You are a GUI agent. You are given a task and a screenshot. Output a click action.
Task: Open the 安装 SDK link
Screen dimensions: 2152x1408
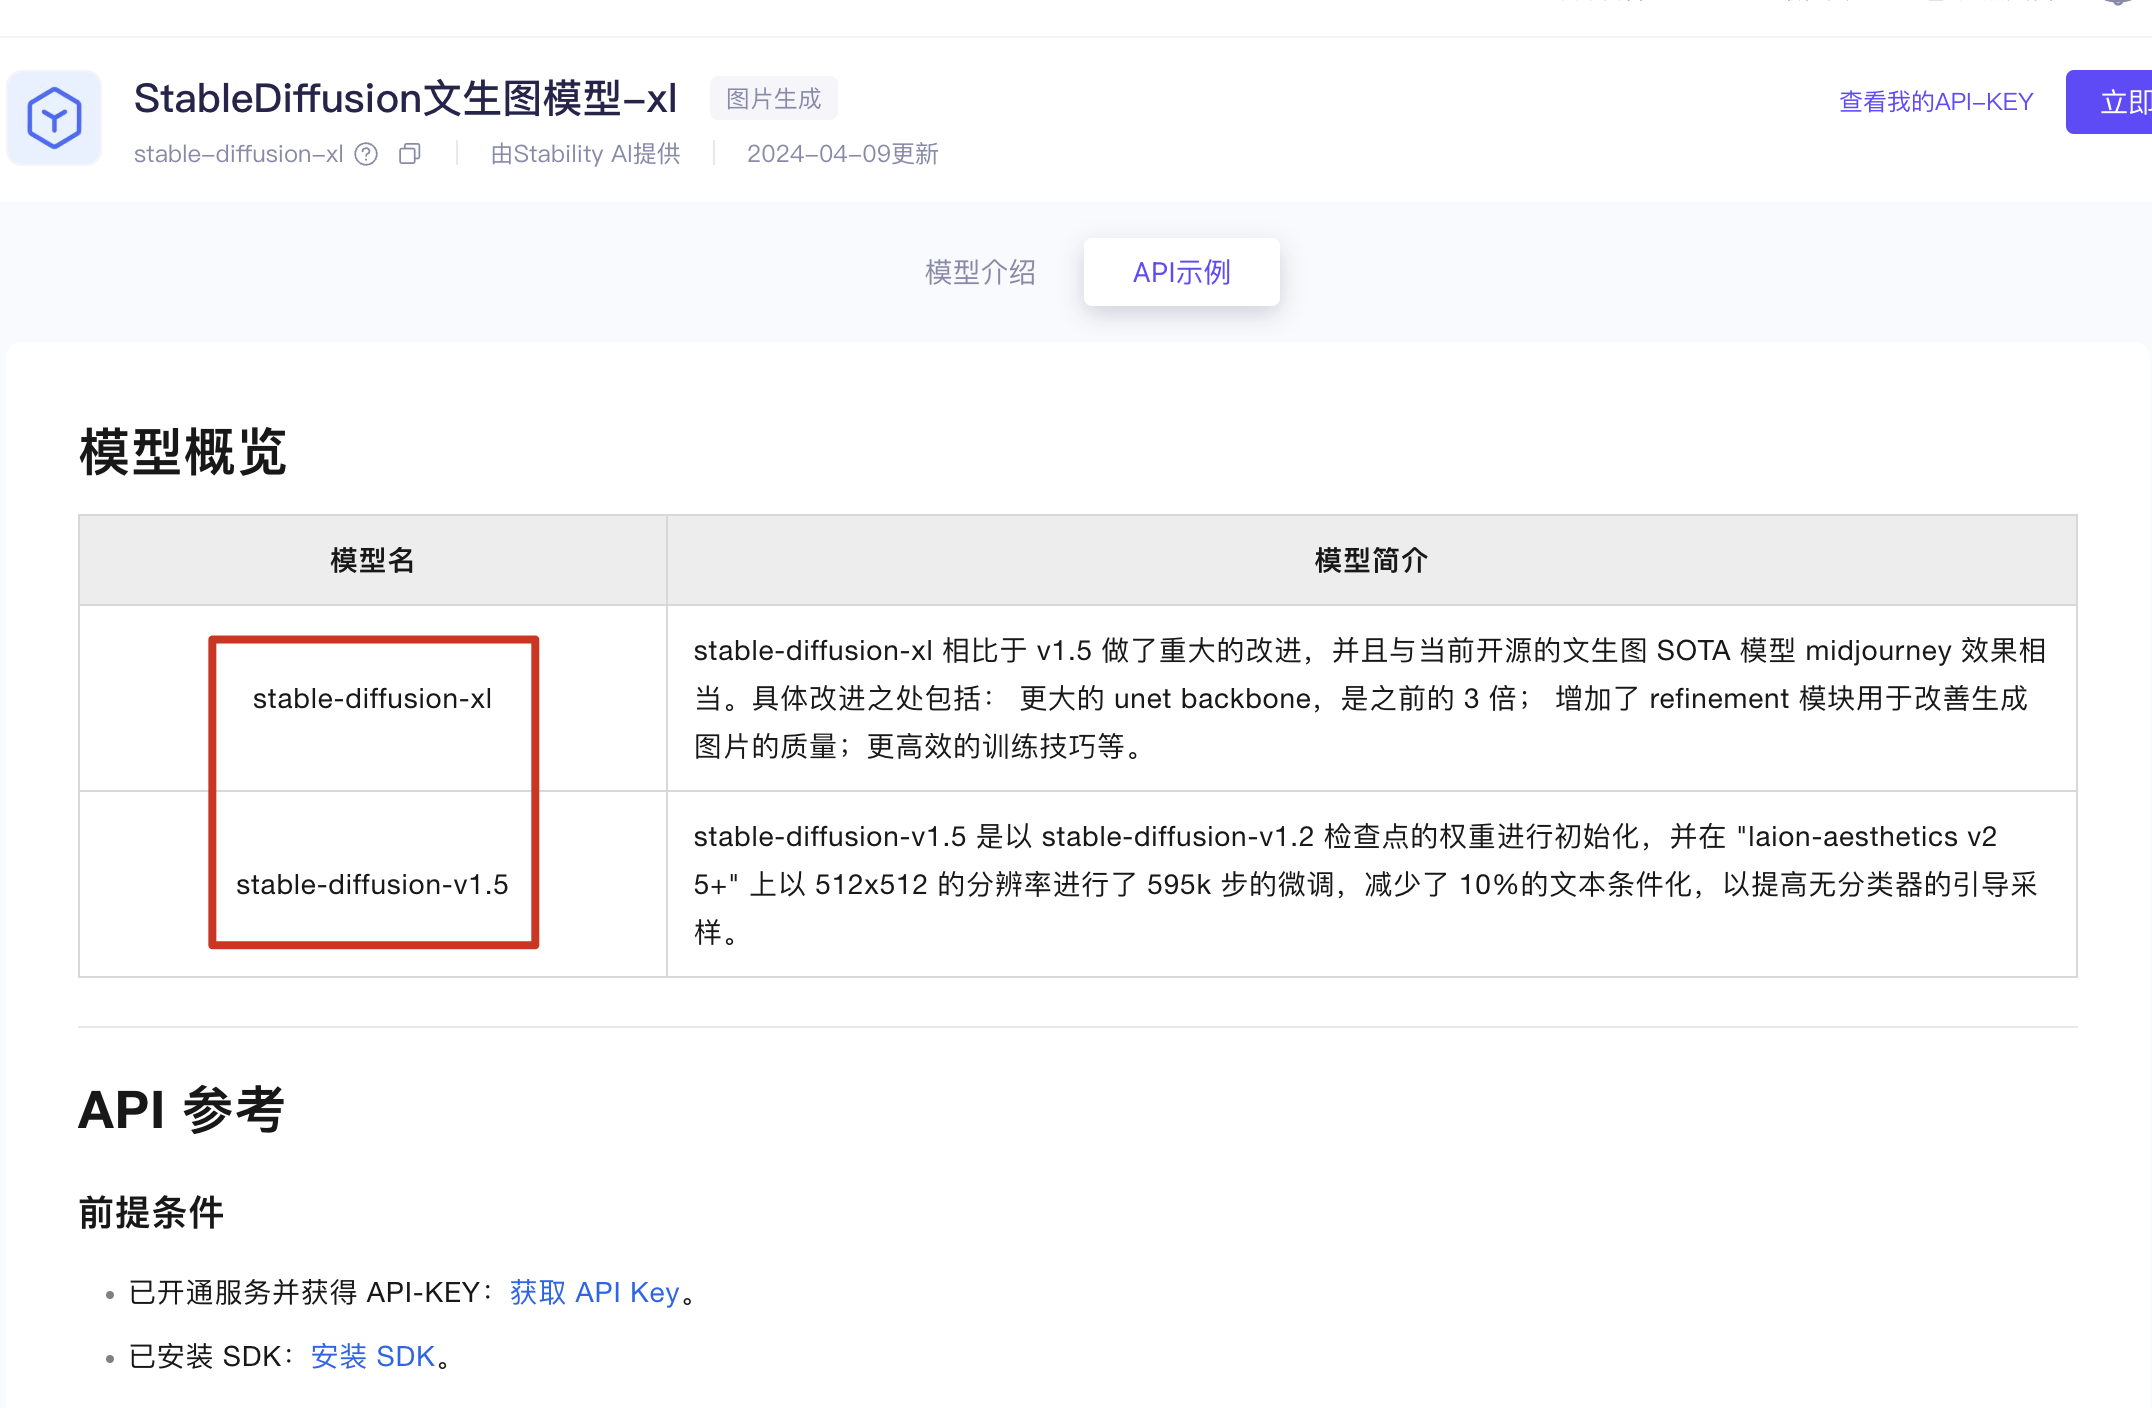click(x=373, y=1356)
